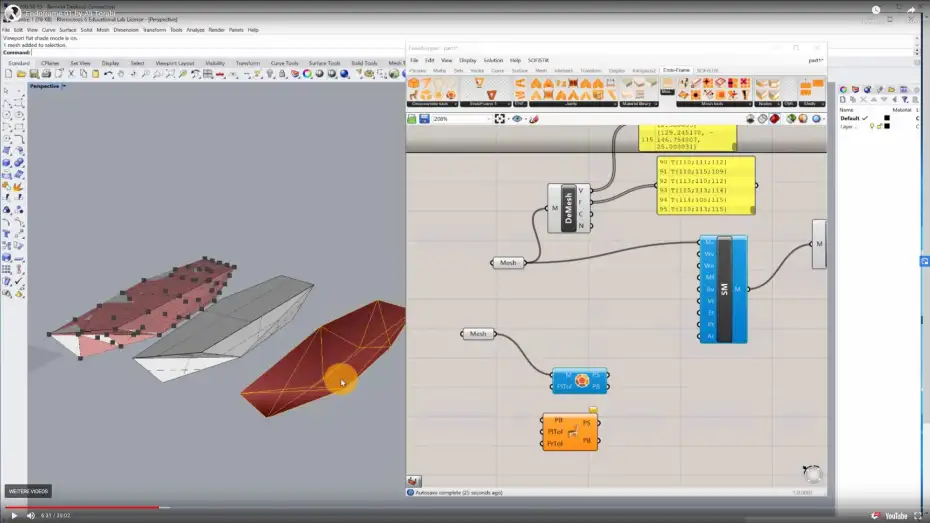Click the Grasshopper save disk icon
Image resolution: width=930 pixels, height=523 pixels.
click(425, 119)
